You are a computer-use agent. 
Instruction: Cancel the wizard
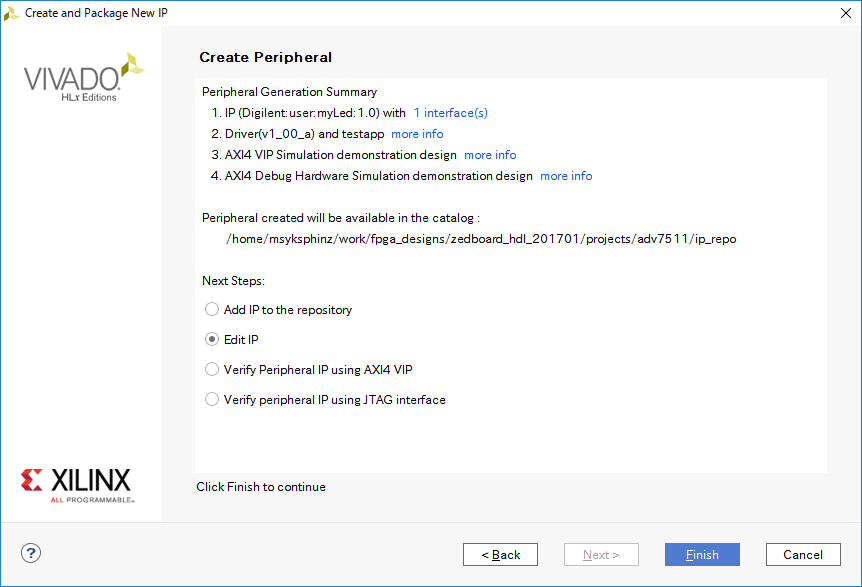(x=803, y=555)
